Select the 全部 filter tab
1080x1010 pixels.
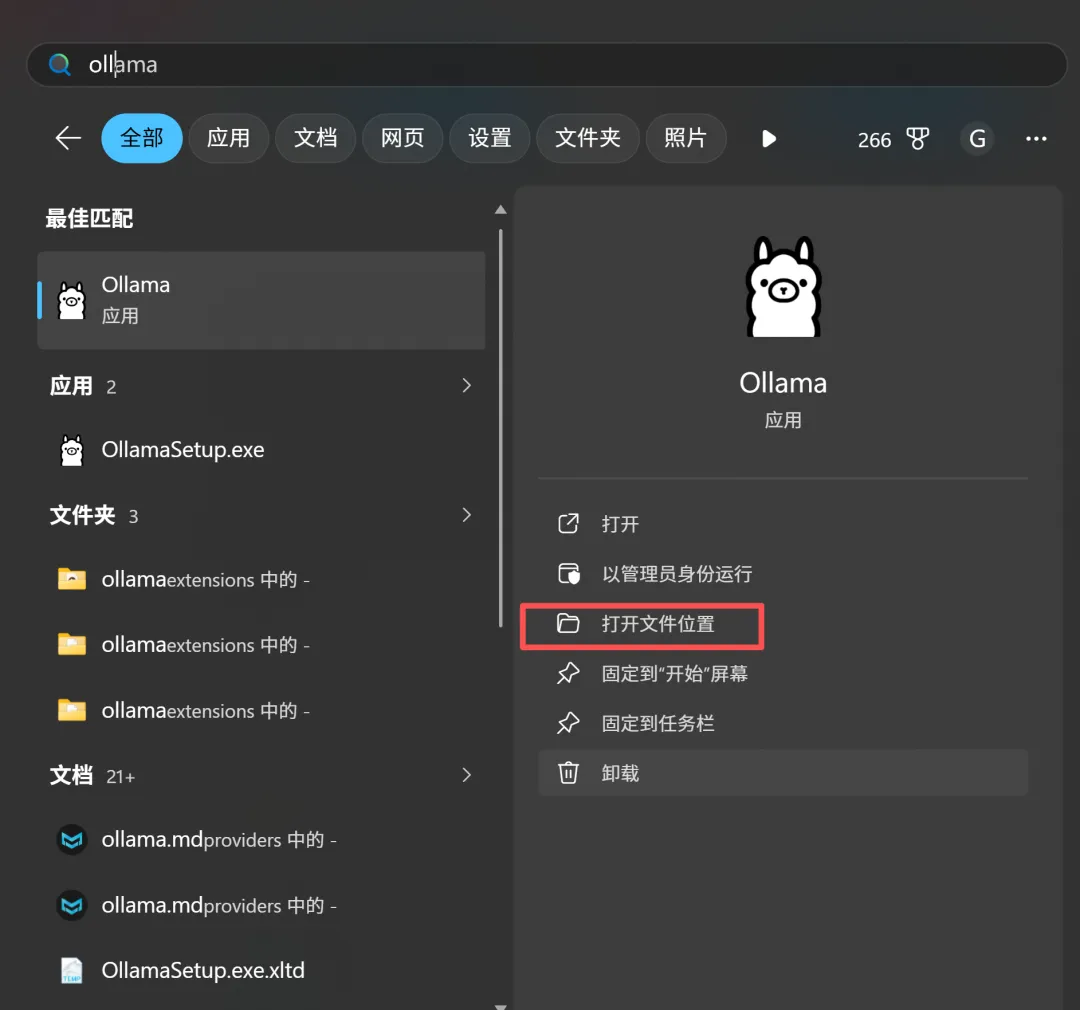pyautogui.click(x=142, y=138)
